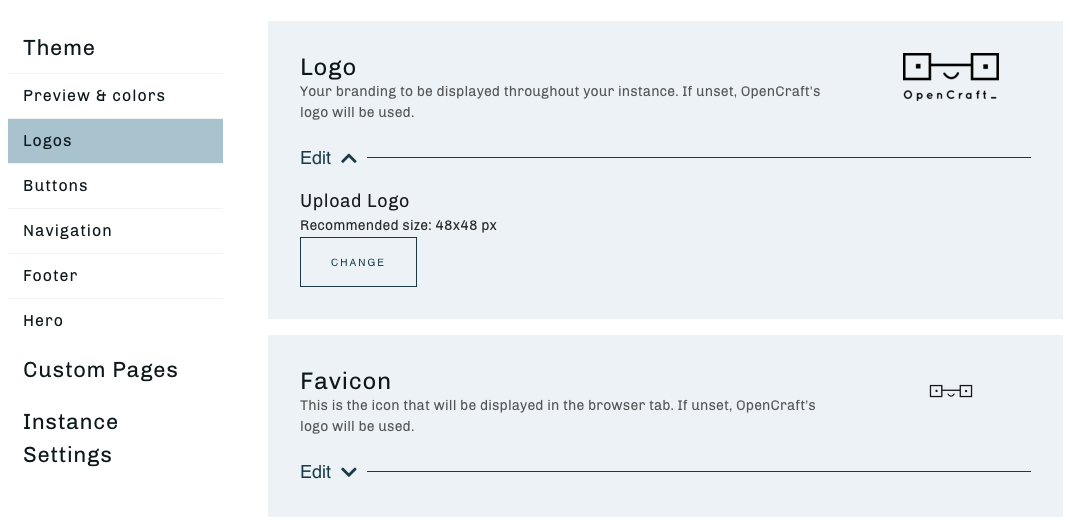The width and height of the screenshot is (1070, 528).
Task: Click the CHANGE button to upload logo
Action: click(x=358, y=262)
